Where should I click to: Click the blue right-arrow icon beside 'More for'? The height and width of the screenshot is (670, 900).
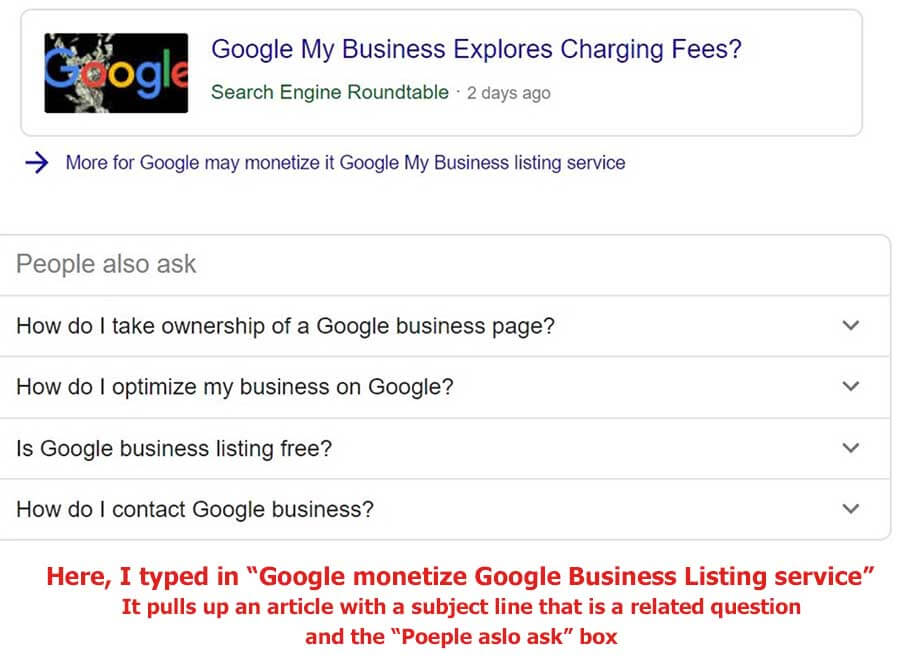(x=37, y=162)
